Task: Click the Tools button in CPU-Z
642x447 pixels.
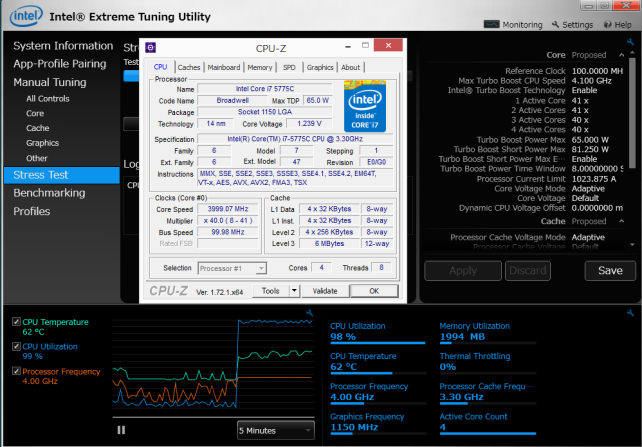Action: point(270,291)
